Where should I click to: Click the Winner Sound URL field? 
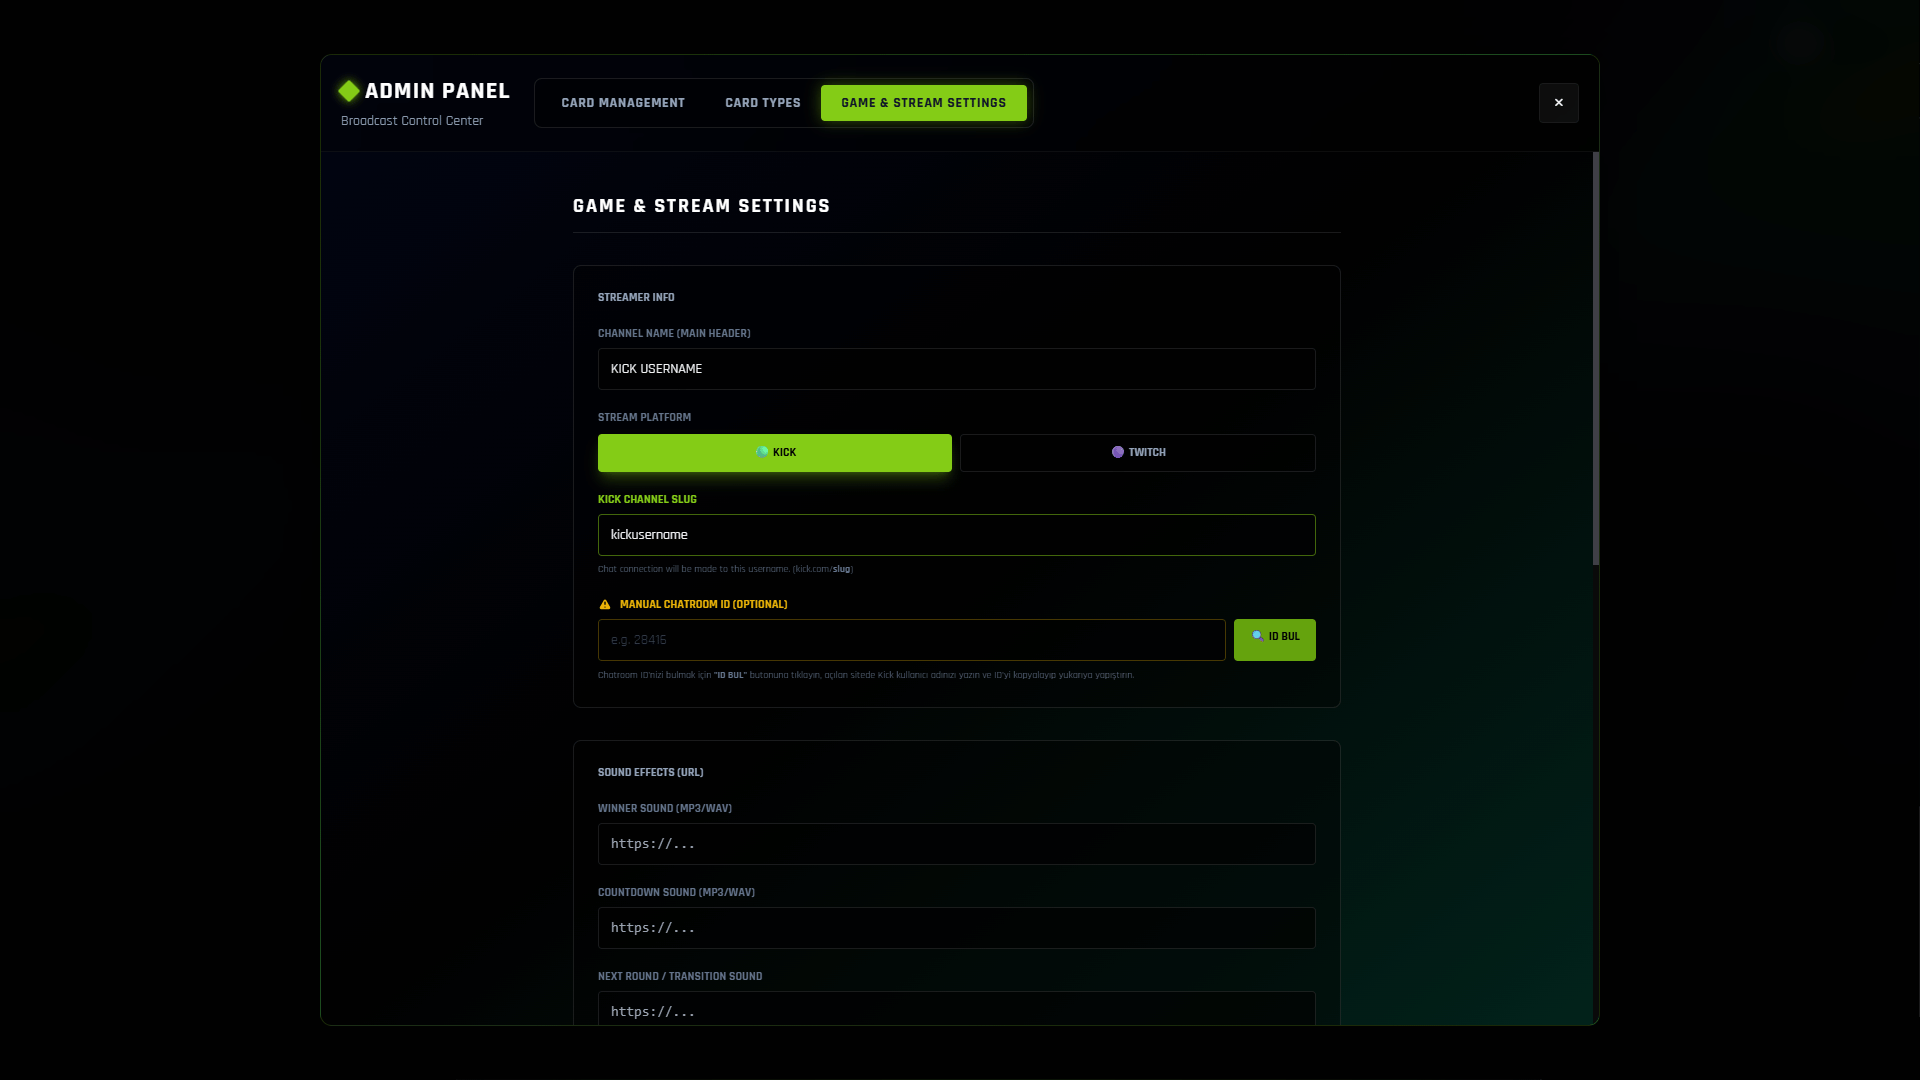click(956, 844)
